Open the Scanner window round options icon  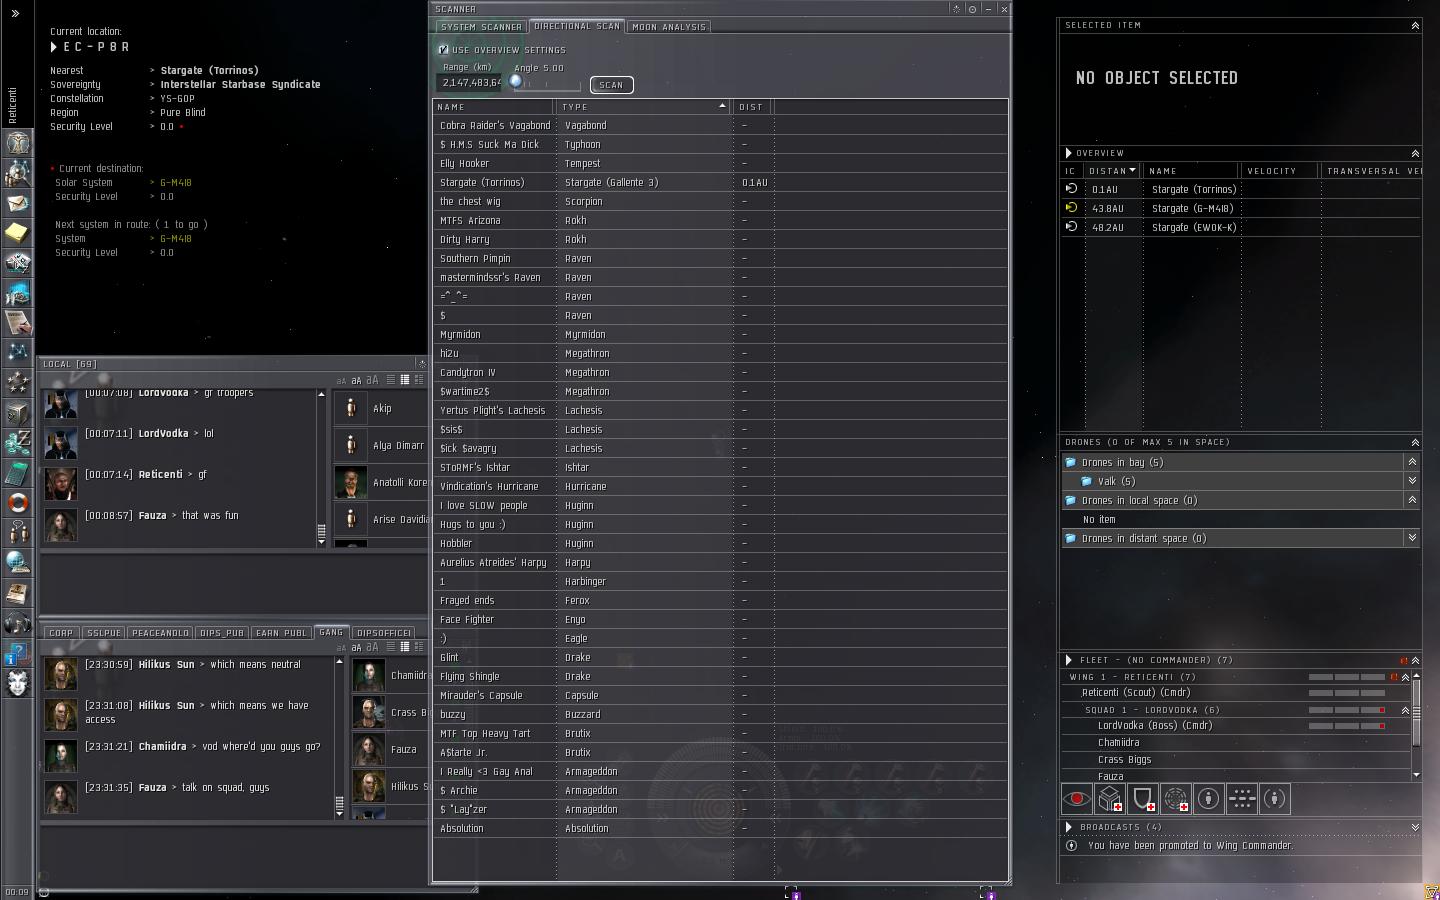click(972, 9)
